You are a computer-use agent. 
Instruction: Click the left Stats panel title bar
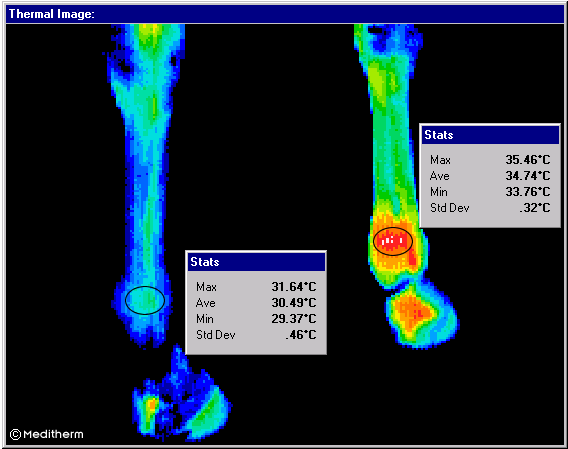[256, 262]
